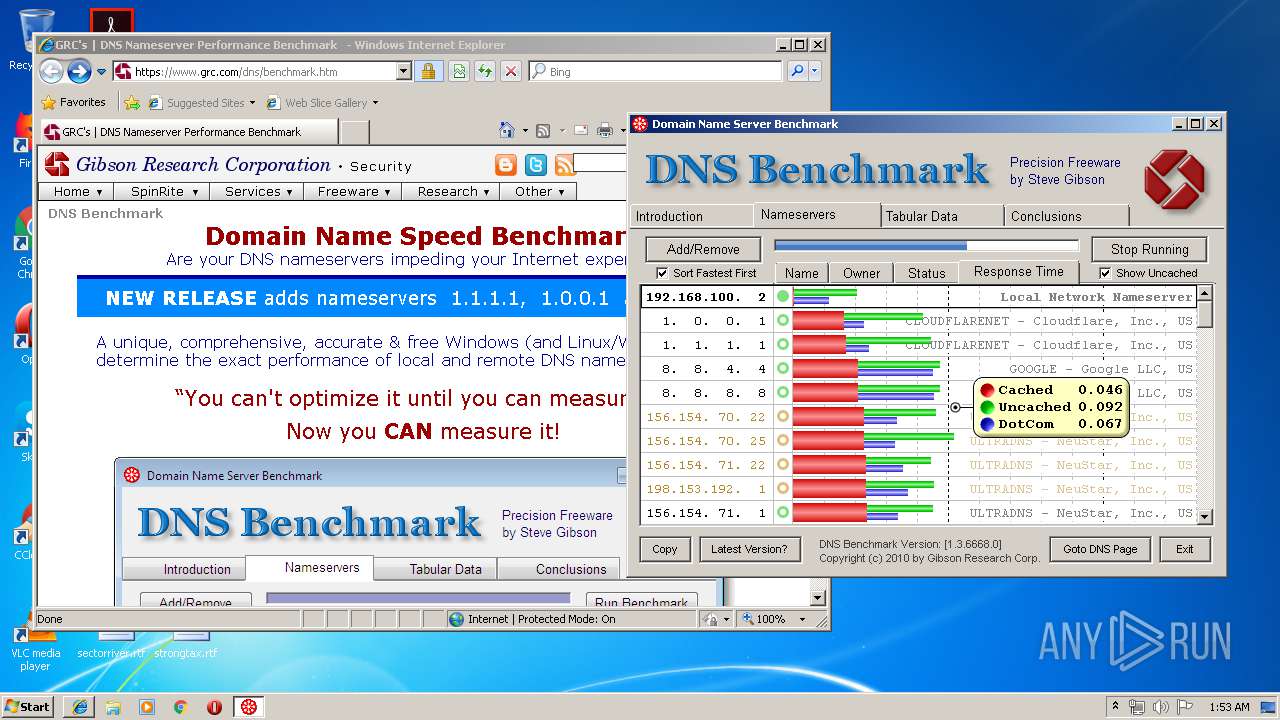Click the IE Forward arrow button
The height and width of the screenshot is (720, 1280).
[x=79, y=71]
